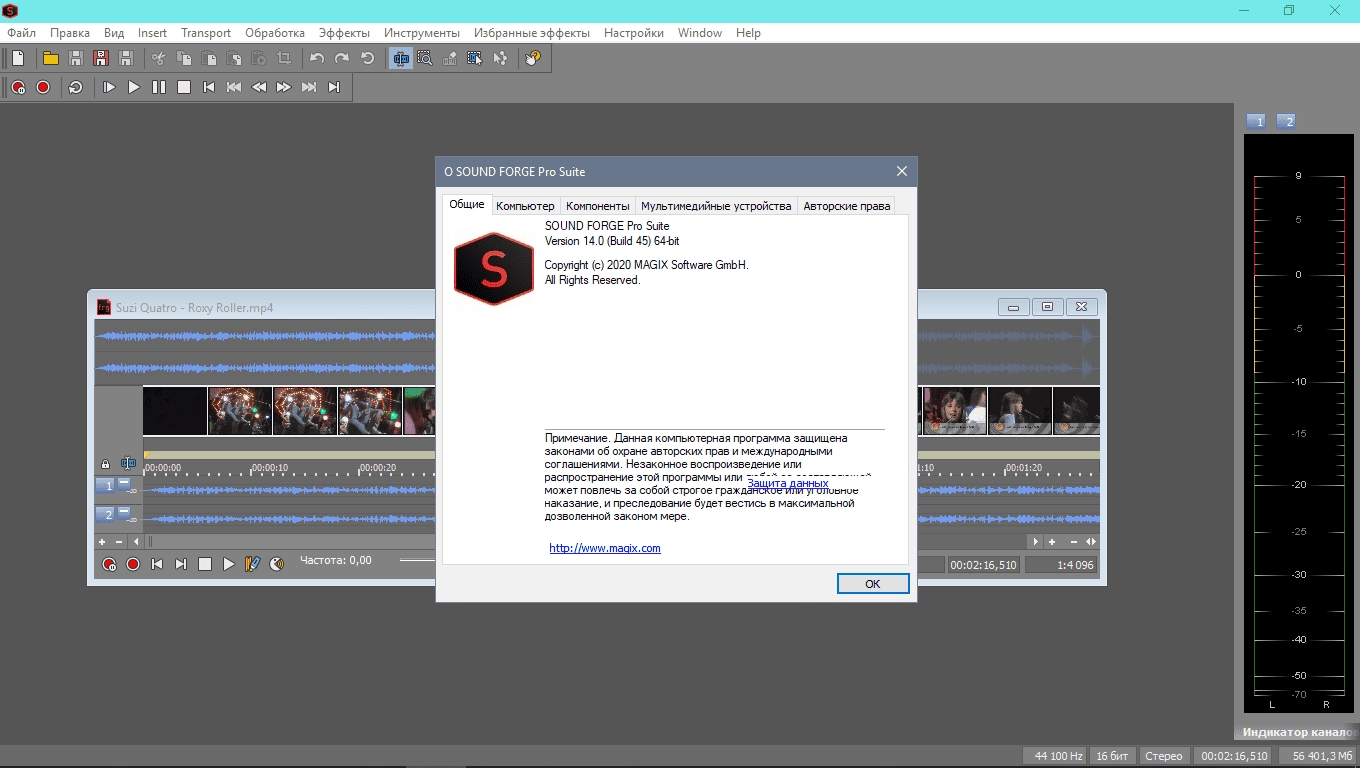1360x768 pixels.
Task: Click the speaker scrub icon in data window
Action: click(277, 564)
